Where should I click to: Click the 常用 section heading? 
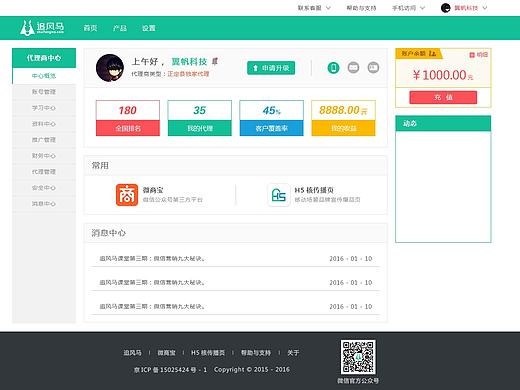tap(100, 165)
